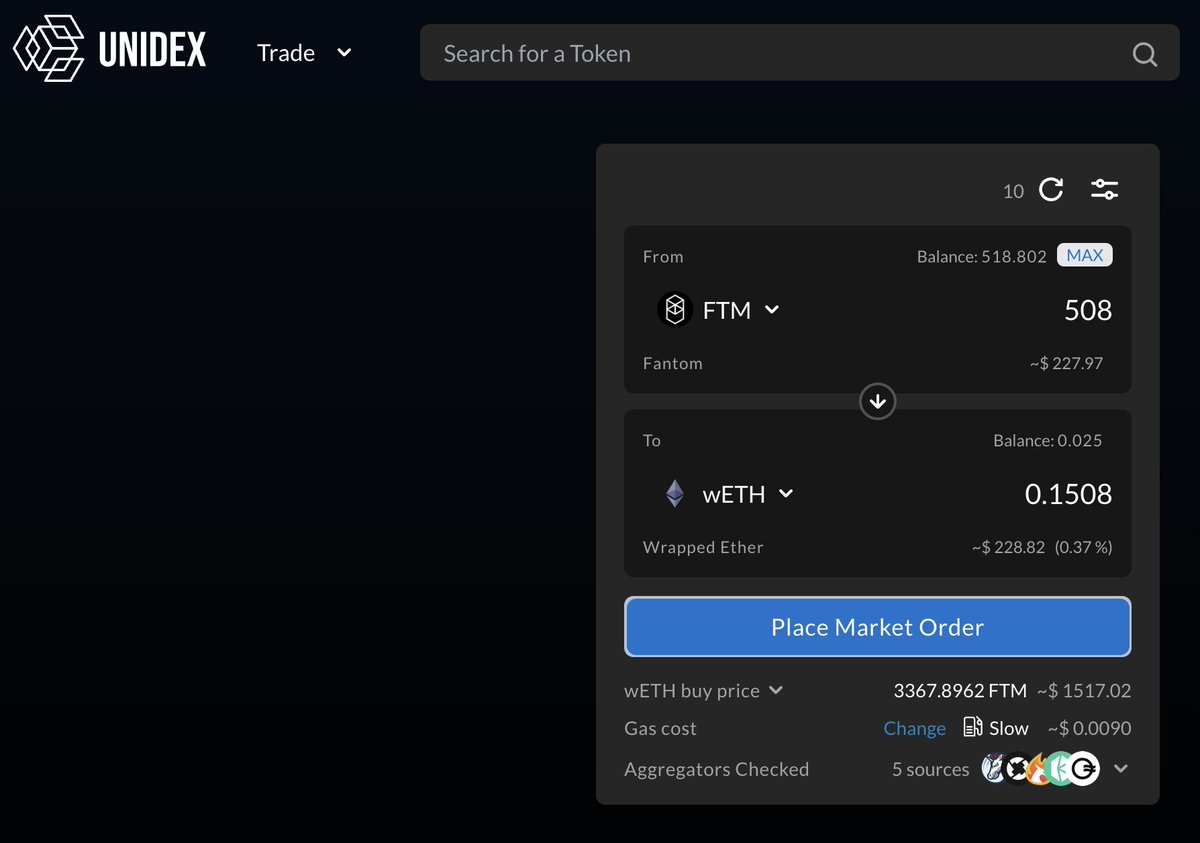This screenshot has height=843, width=1200.
Task: Click the ~$ 1517.02 price value
Action: (x=1084, y=691)
